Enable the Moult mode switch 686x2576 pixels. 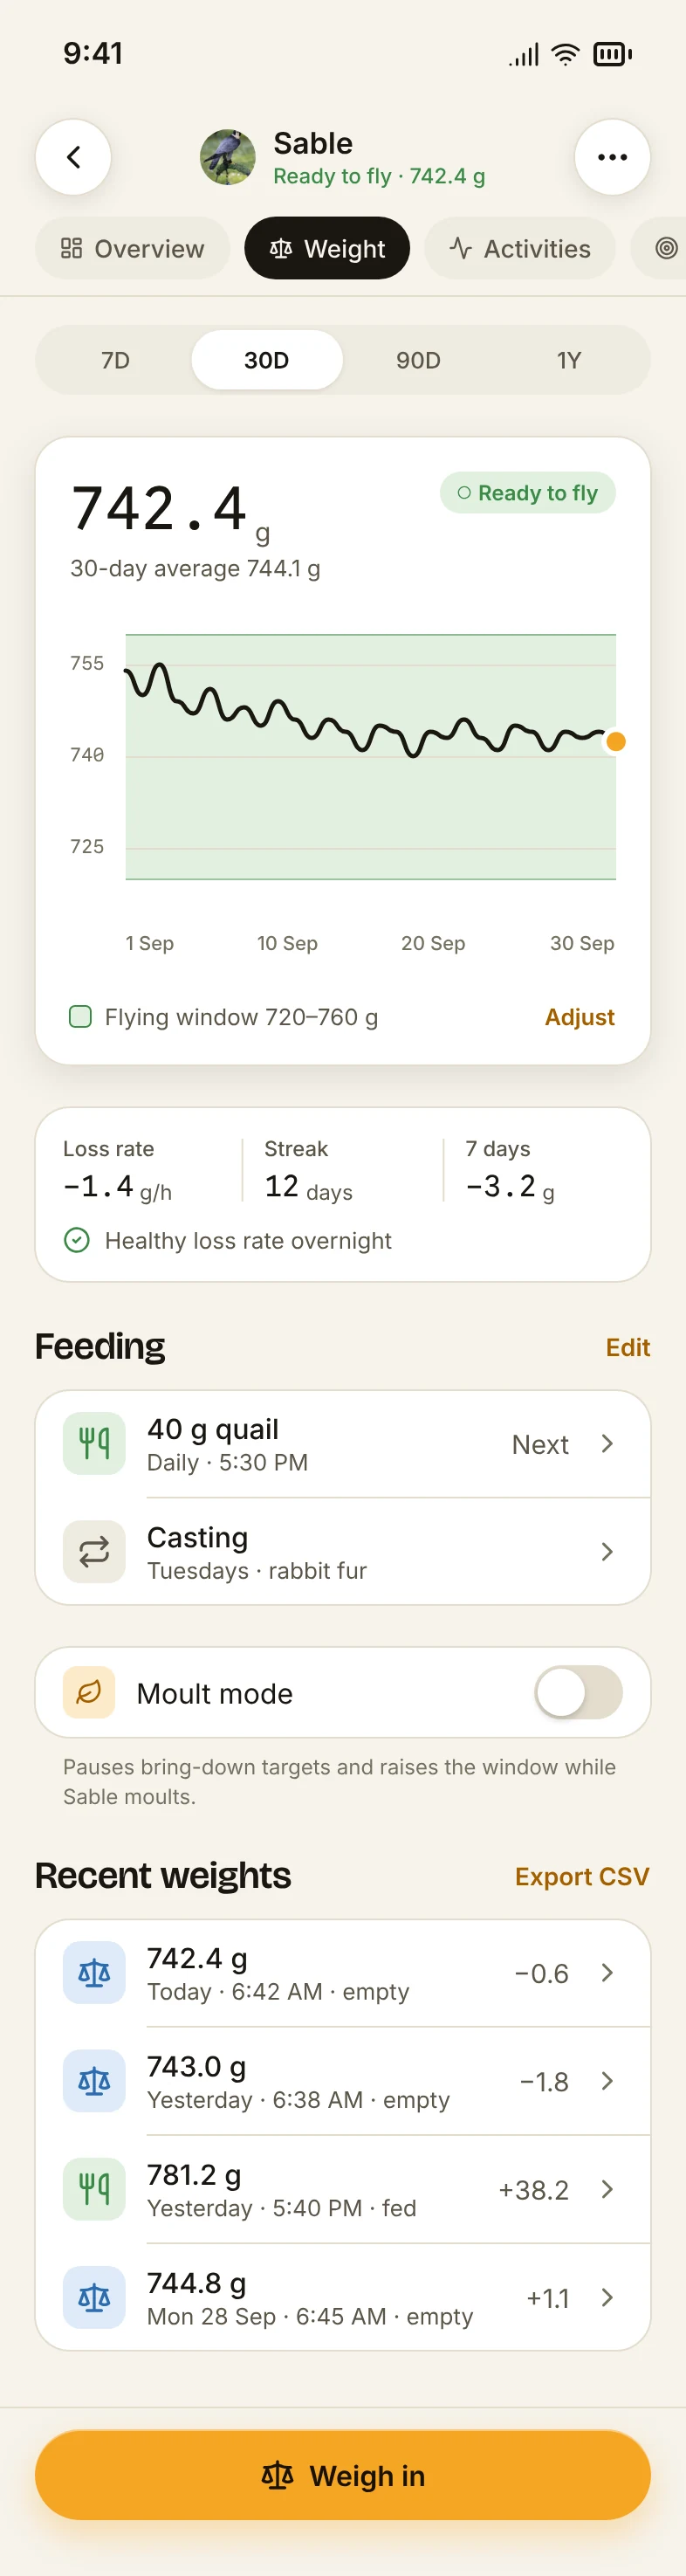coord(578,1692)
